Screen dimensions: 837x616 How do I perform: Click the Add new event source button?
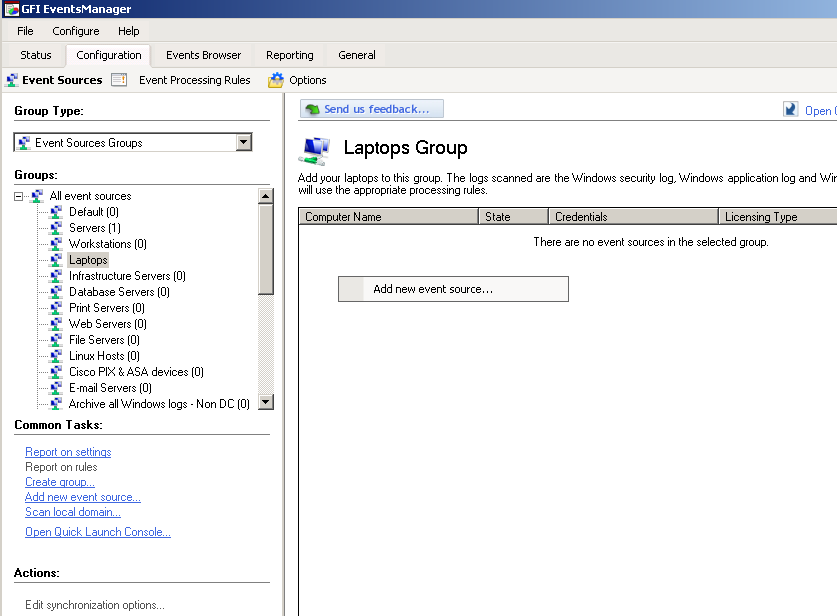(x=453, y=289)
